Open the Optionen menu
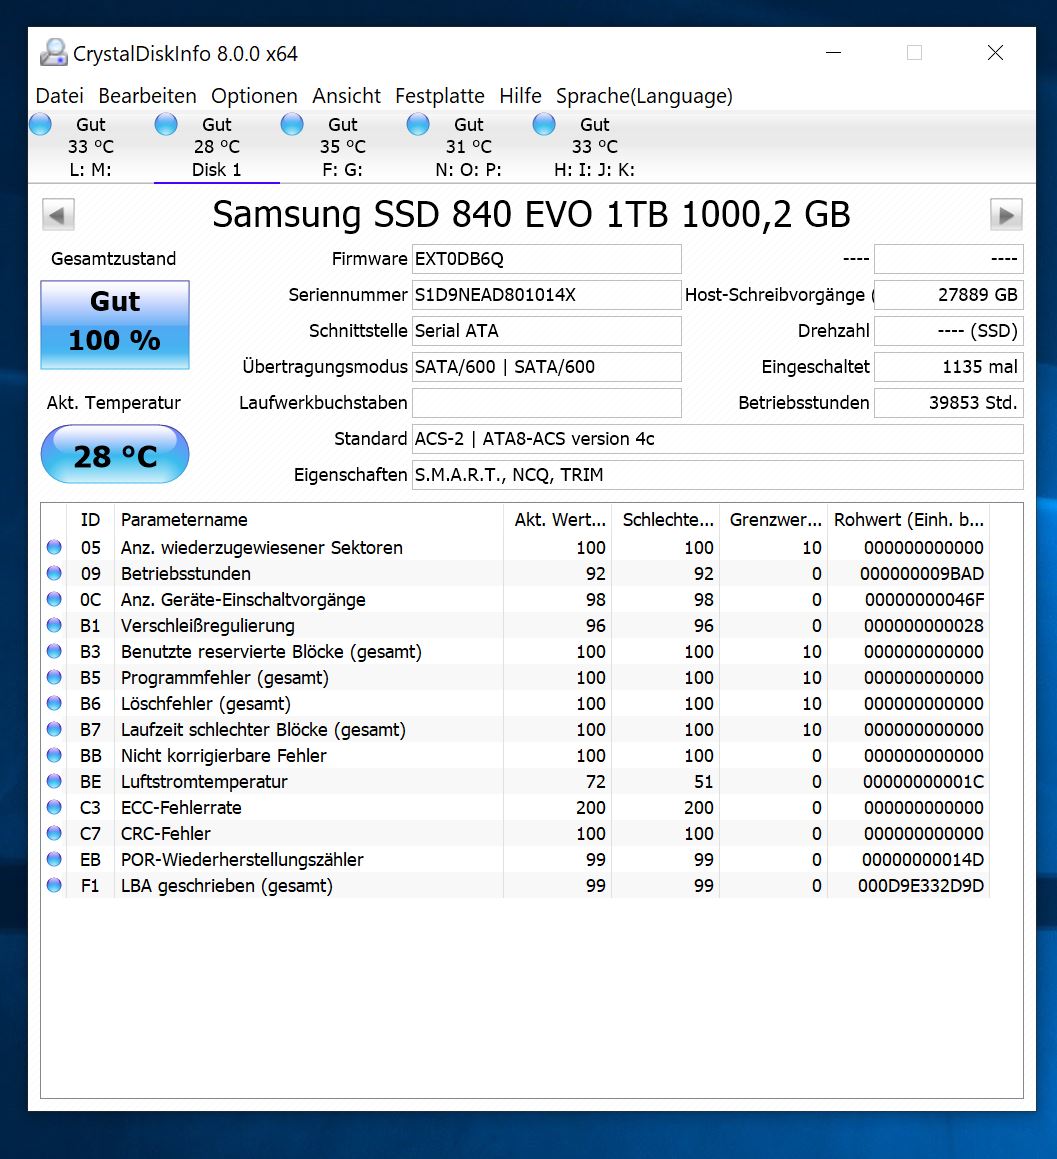1057x1159 pixels. point(254,96)
